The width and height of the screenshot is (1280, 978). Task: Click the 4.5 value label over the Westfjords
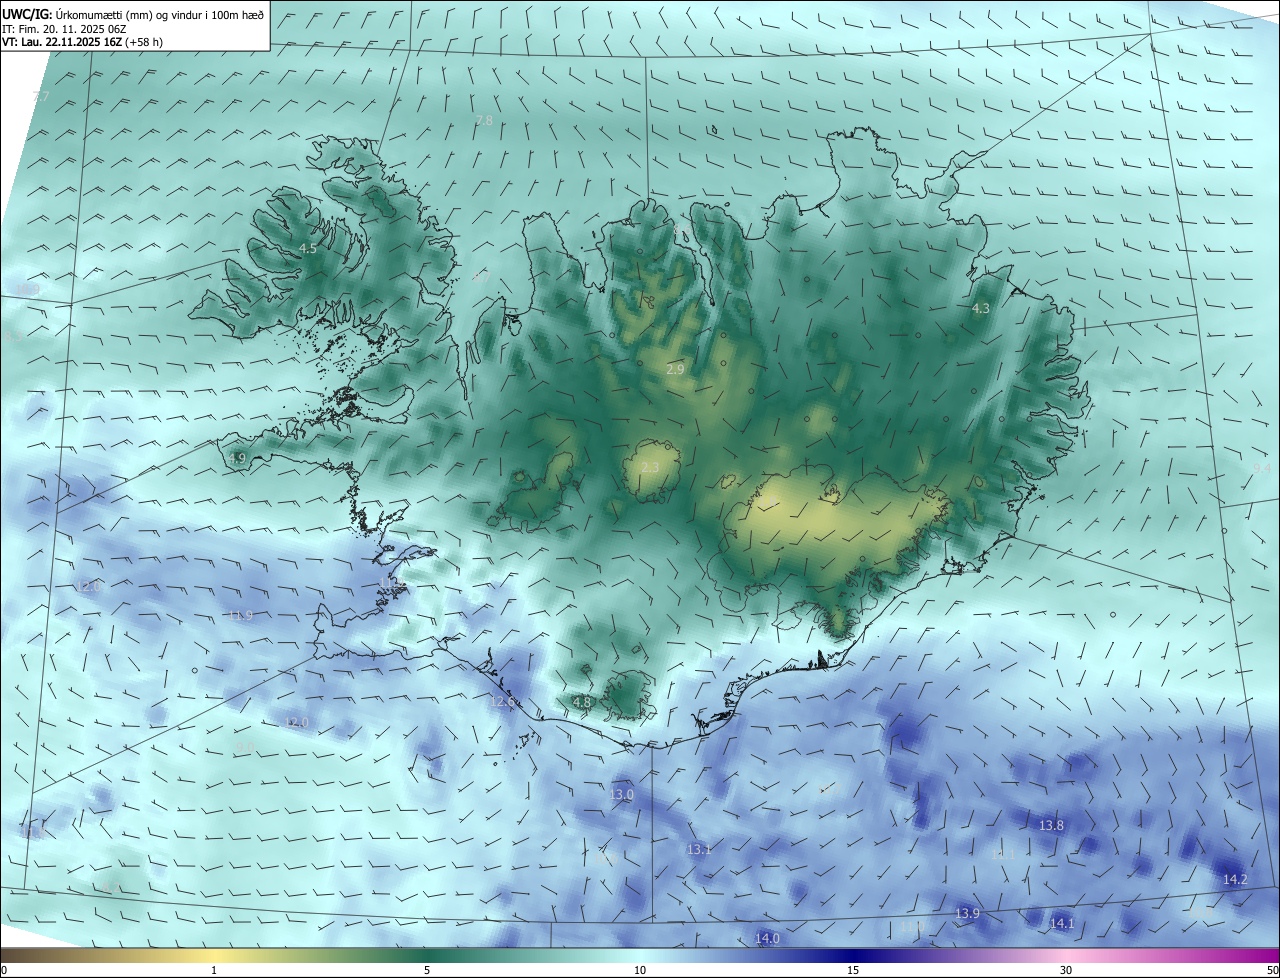308,249
